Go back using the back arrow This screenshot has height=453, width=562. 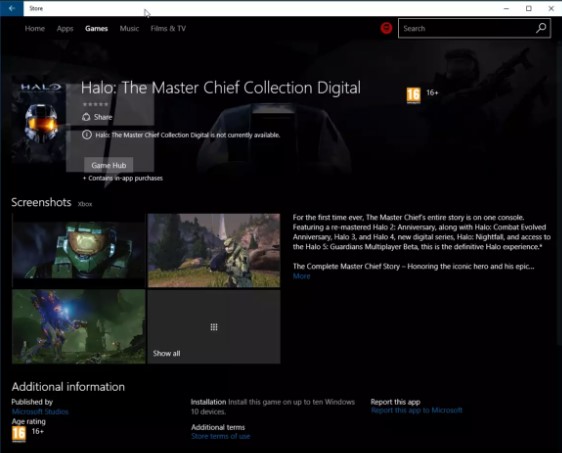[12, 8]
